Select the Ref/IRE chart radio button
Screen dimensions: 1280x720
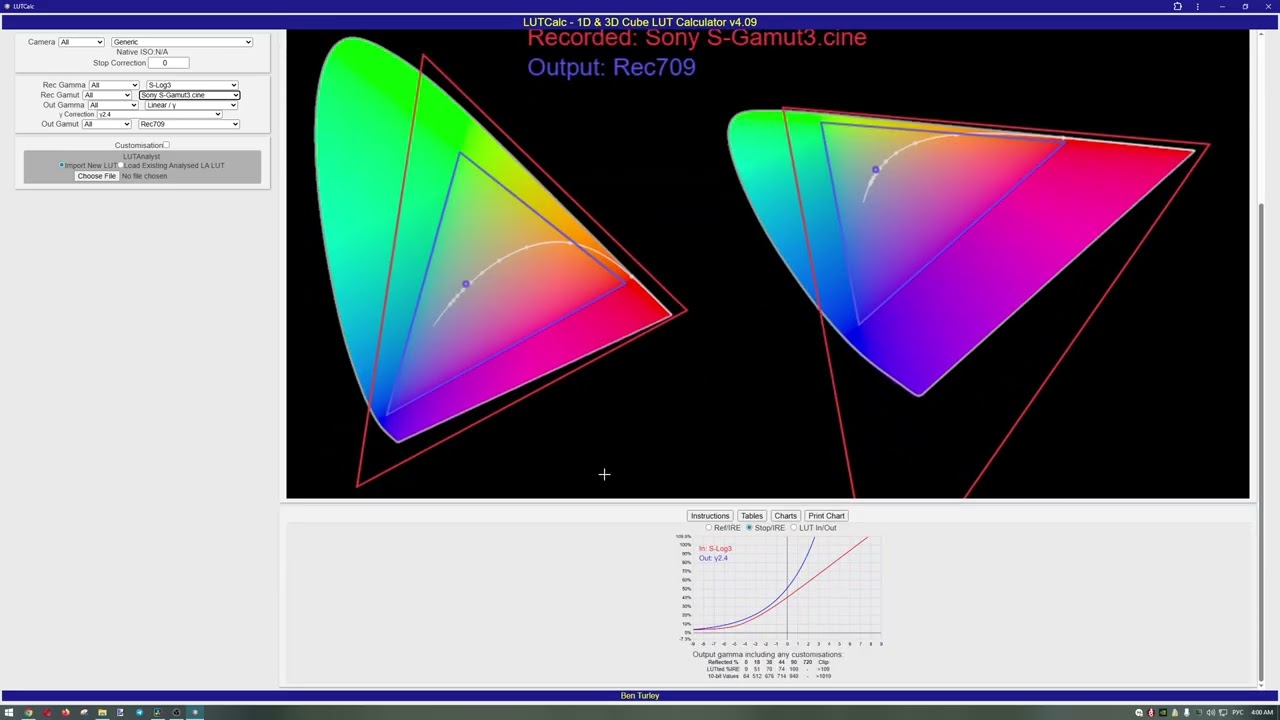click(709, 528)
